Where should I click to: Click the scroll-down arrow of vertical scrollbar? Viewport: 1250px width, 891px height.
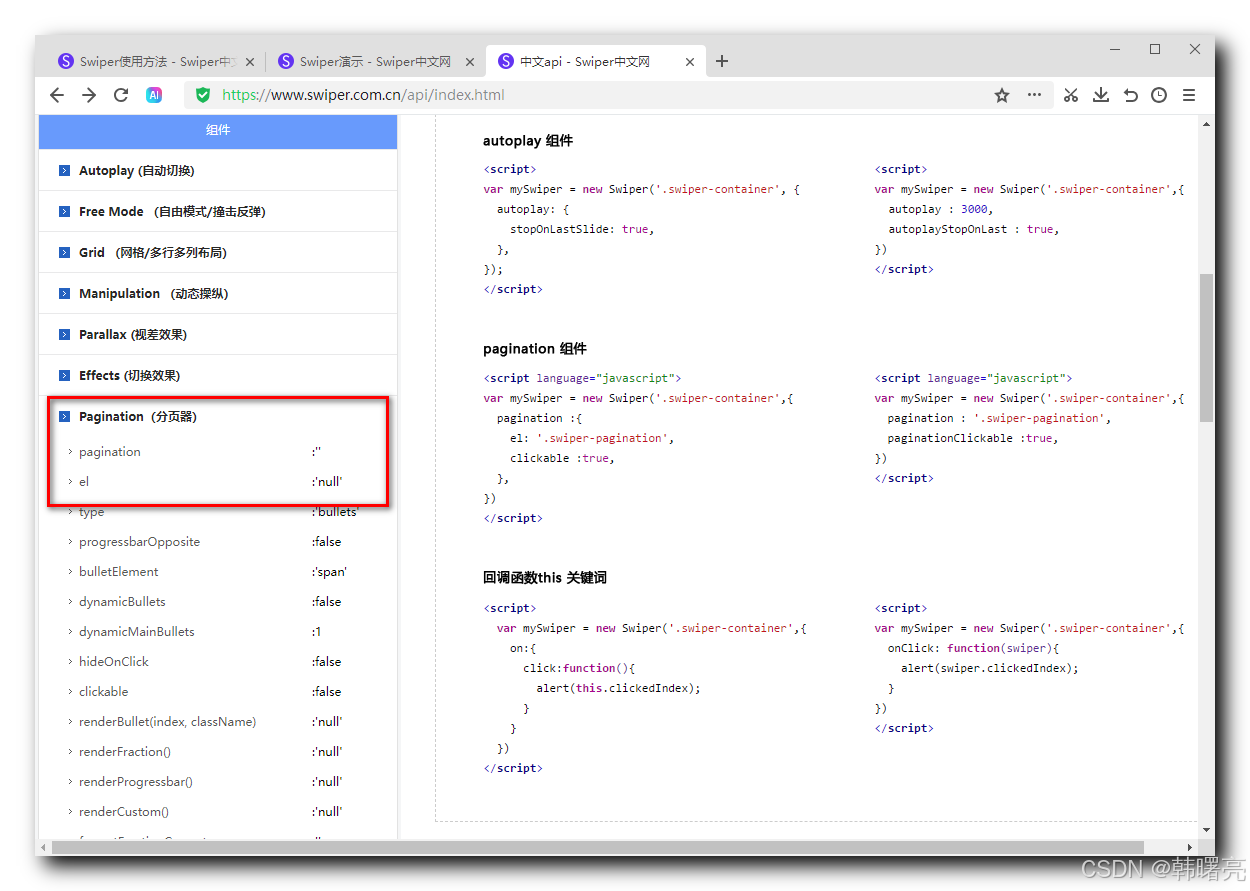1206,830
